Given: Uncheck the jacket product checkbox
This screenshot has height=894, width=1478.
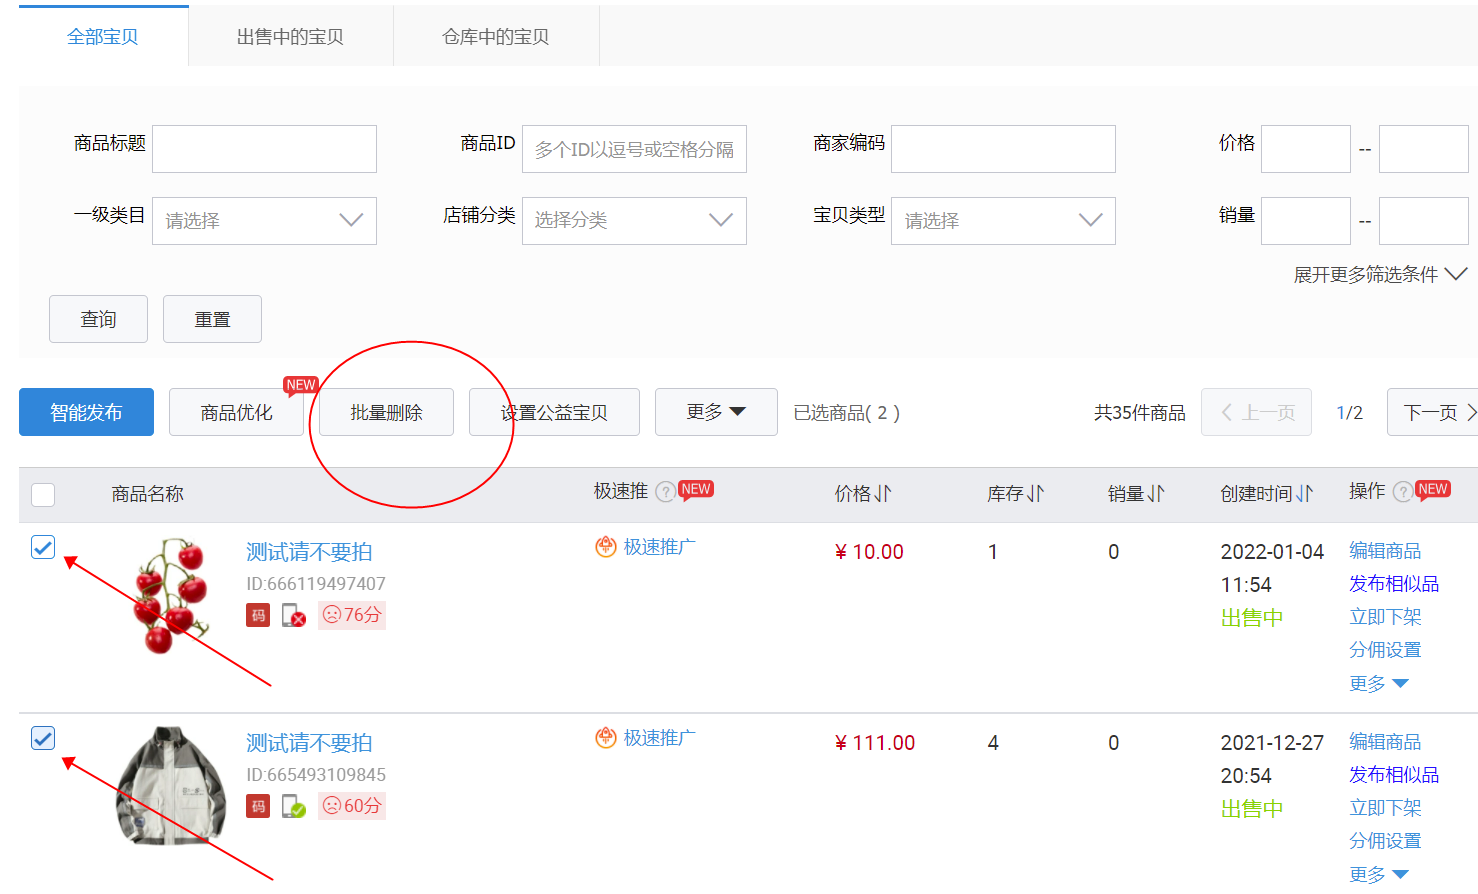Looking at the screenshot, I should pos(43,738).
